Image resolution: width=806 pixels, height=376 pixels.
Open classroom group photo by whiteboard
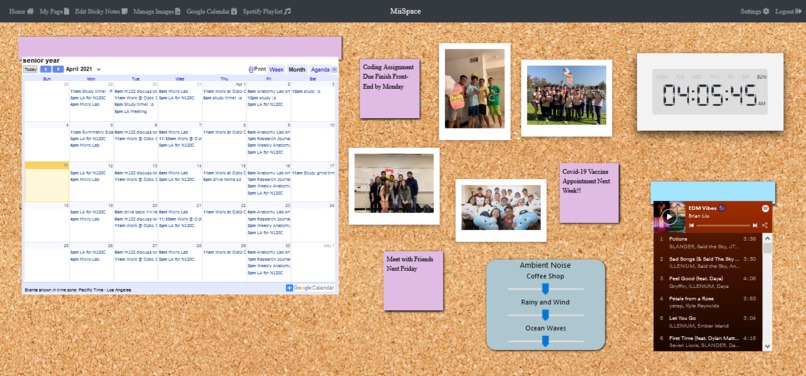pyautogui.click(x=394, y=186)
